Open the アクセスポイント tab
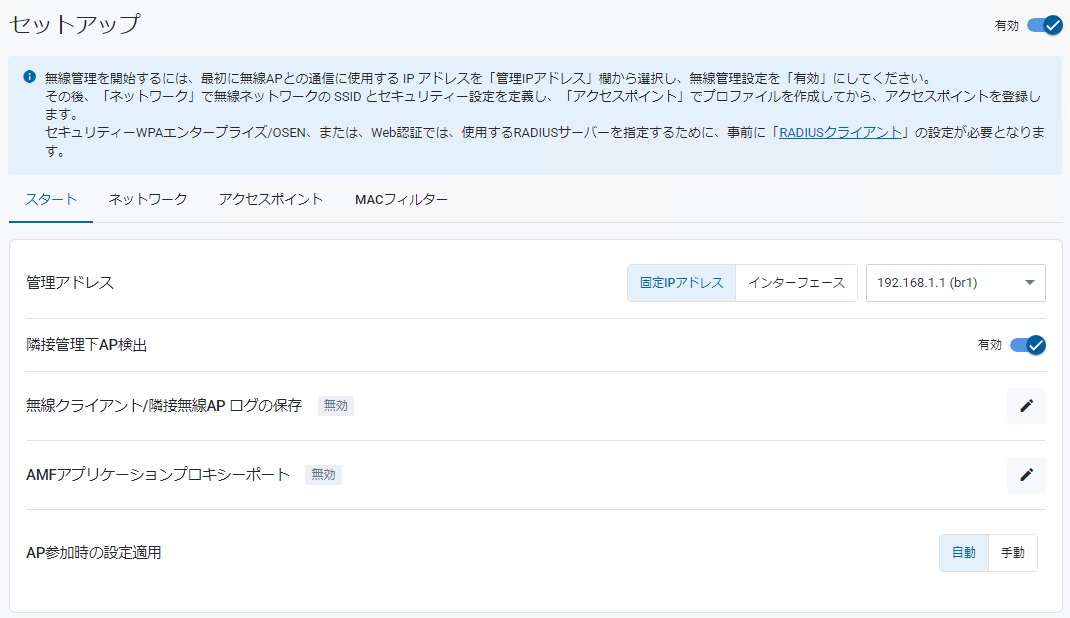This screenshot has width=1070, height=618. tap(270, 200)
